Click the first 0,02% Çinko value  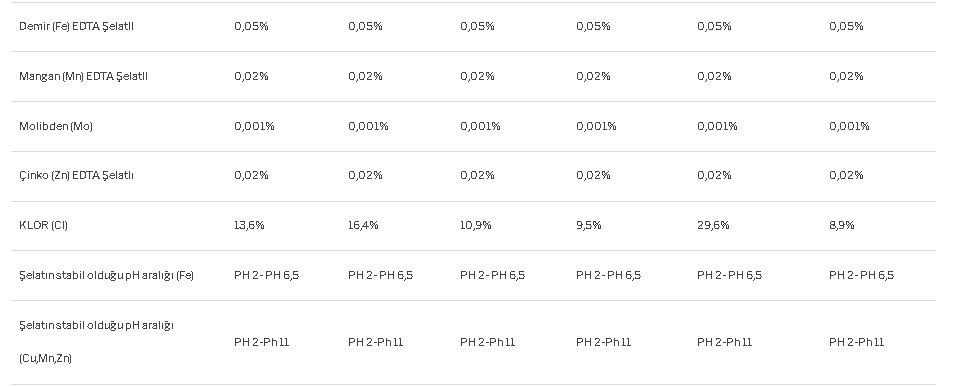click(252, 176)
